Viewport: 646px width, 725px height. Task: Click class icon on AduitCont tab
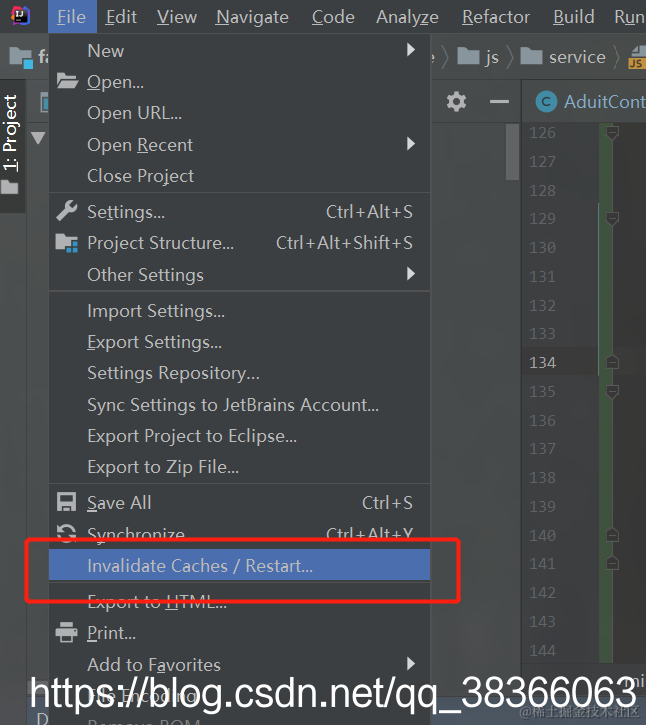[x=546, y=101]
